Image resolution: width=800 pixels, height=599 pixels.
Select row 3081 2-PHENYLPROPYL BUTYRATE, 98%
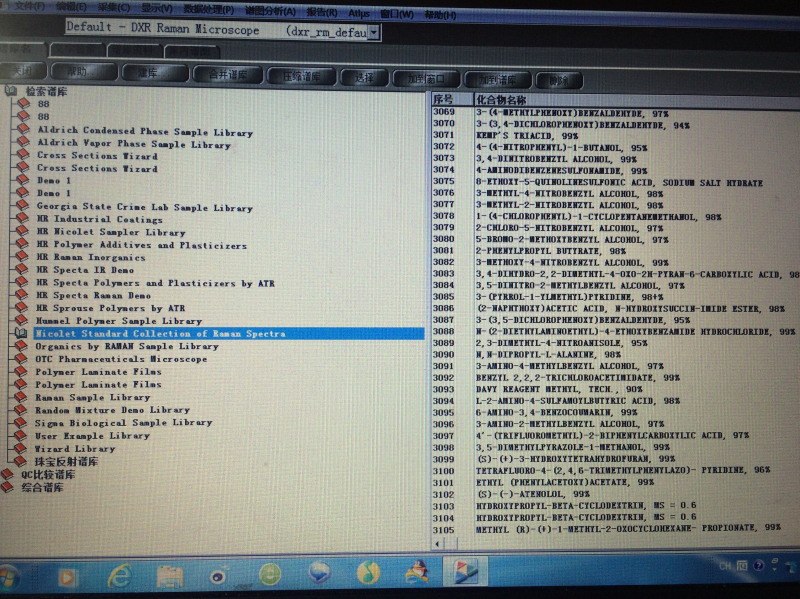551,251
